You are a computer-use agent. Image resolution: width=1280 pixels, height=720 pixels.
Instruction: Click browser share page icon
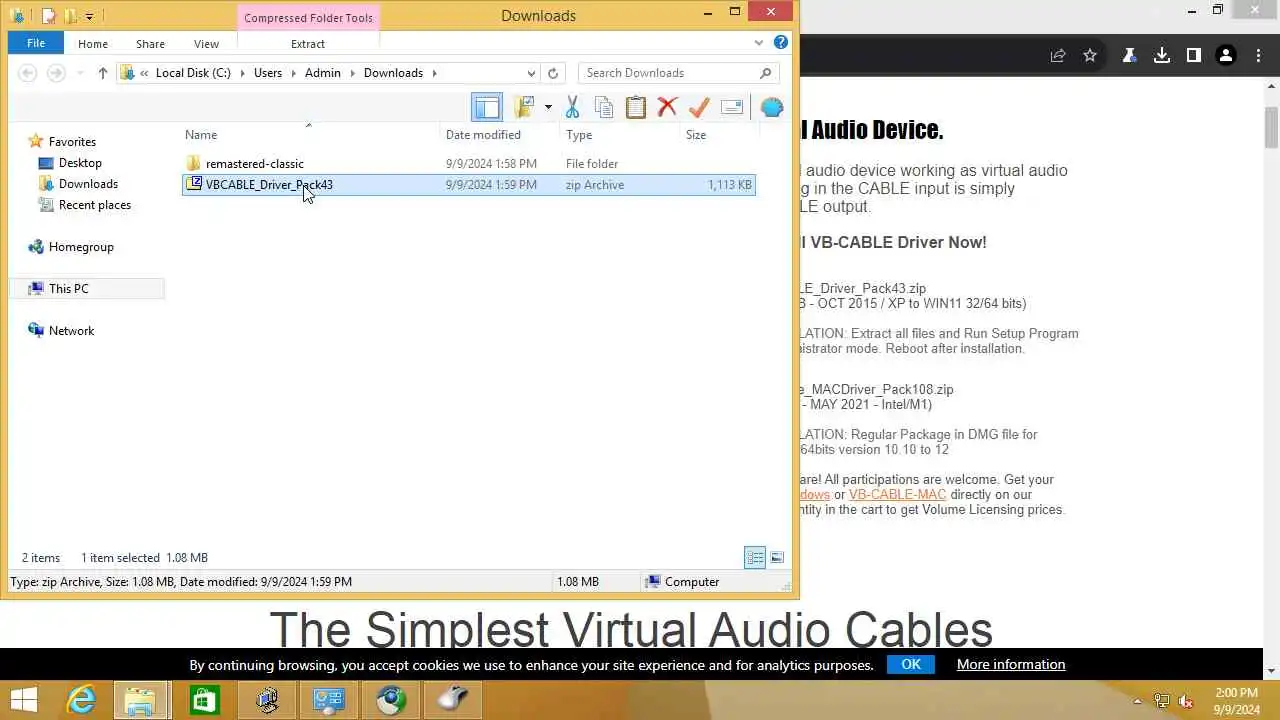(x=1058, y=56)
